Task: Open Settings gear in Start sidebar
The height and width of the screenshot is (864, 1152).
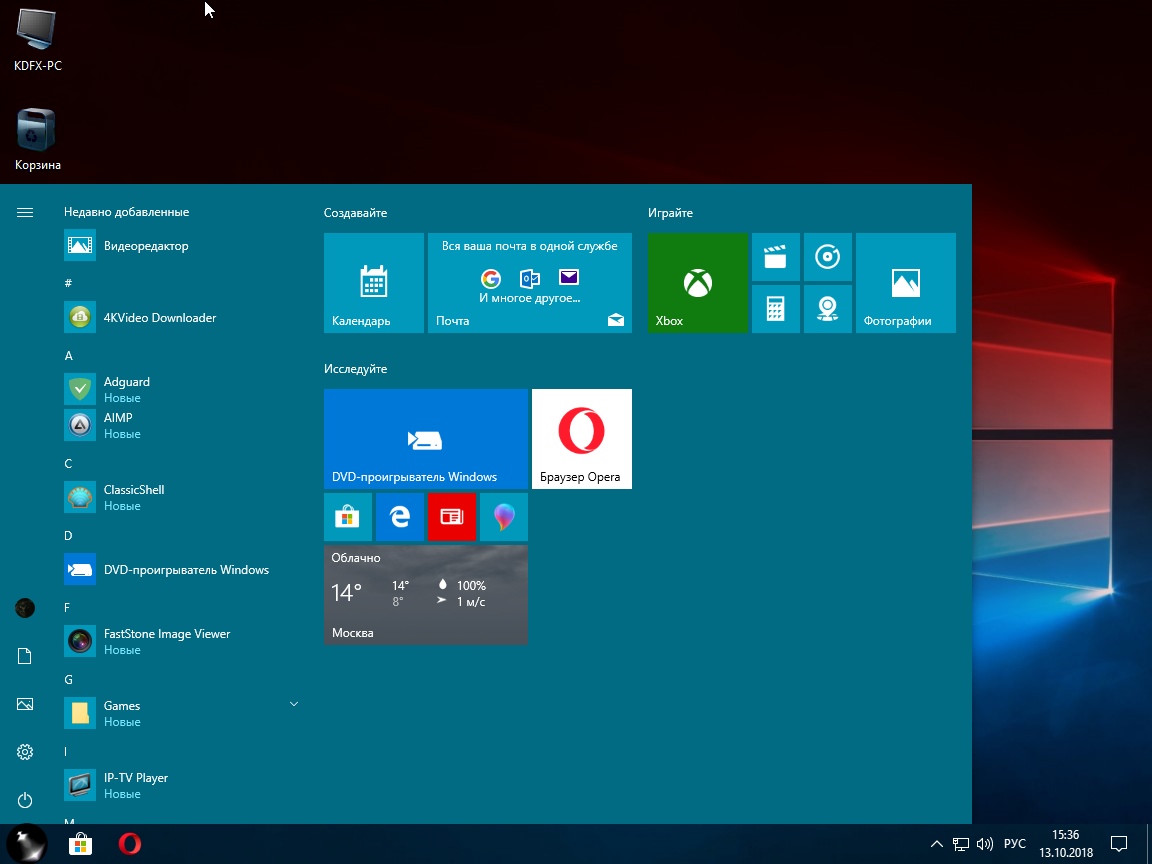Action: point(25,752)
